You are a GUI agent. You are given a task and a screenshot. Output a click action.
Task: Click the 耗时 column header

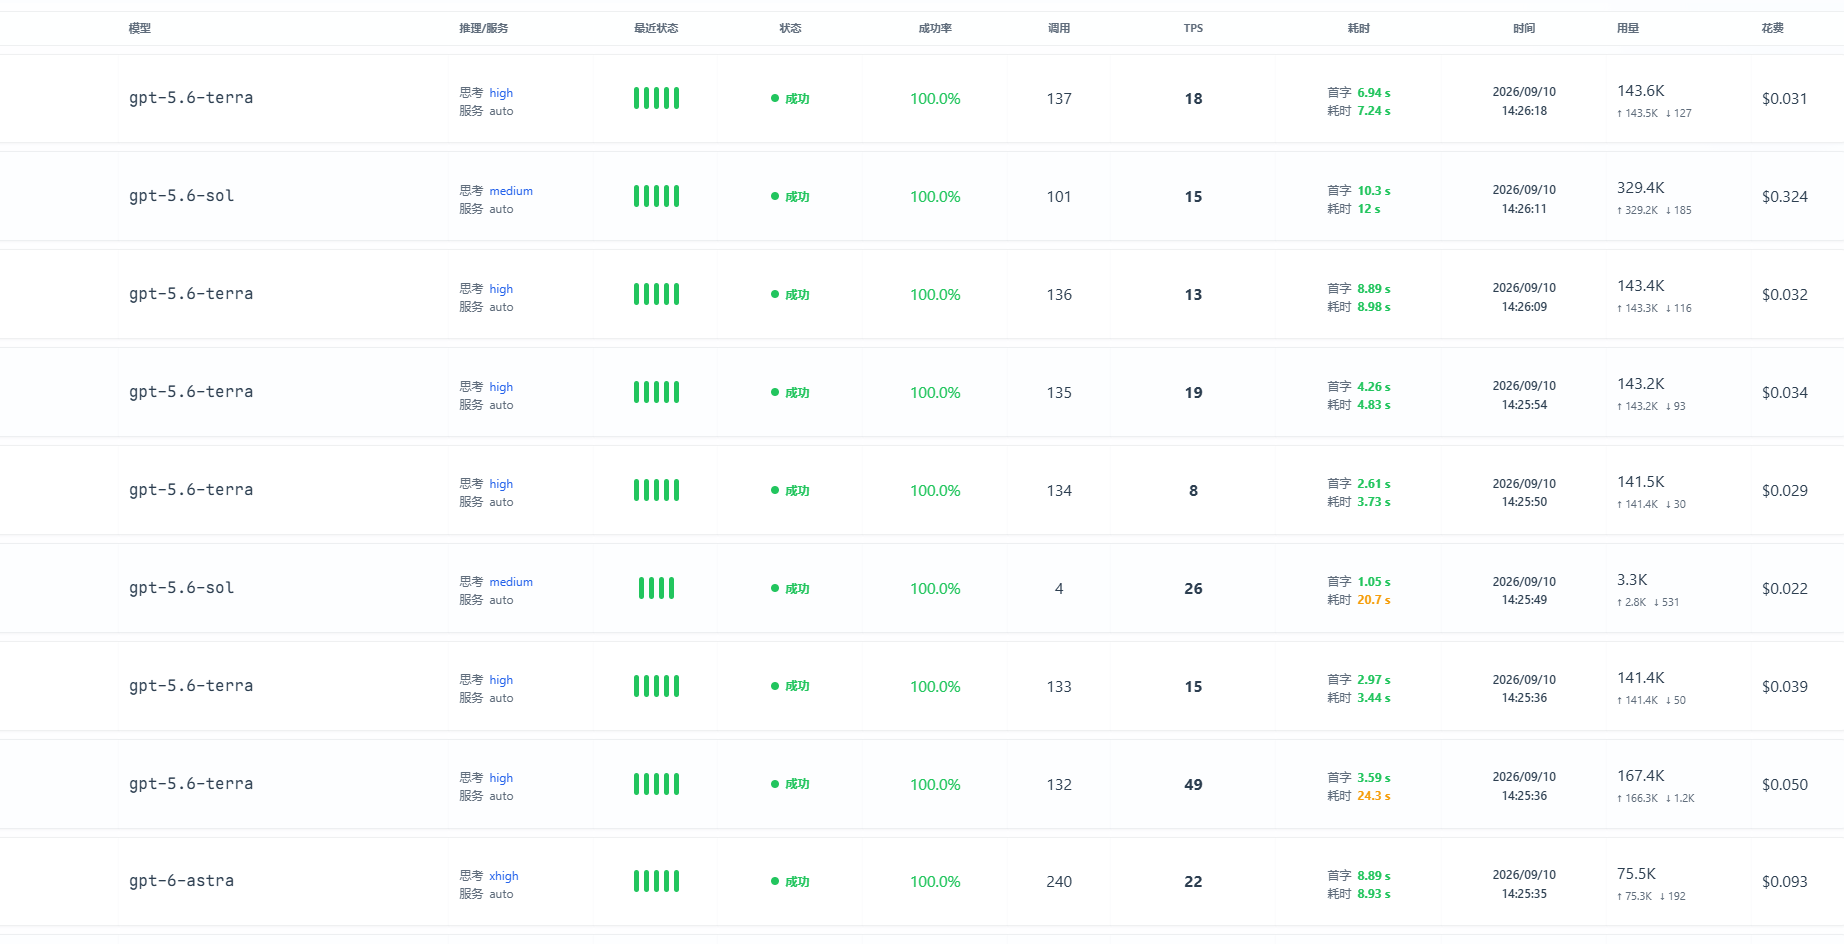pyautogui.click(x=1358, y=28)
